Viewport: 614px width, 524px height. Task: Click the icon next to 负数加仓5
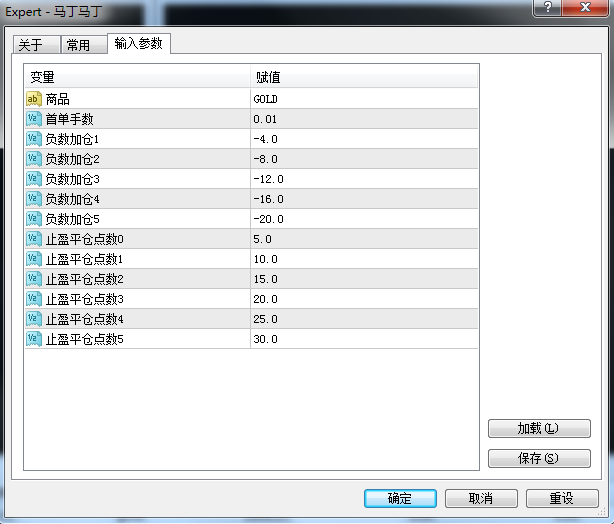(x=34, y=219)
